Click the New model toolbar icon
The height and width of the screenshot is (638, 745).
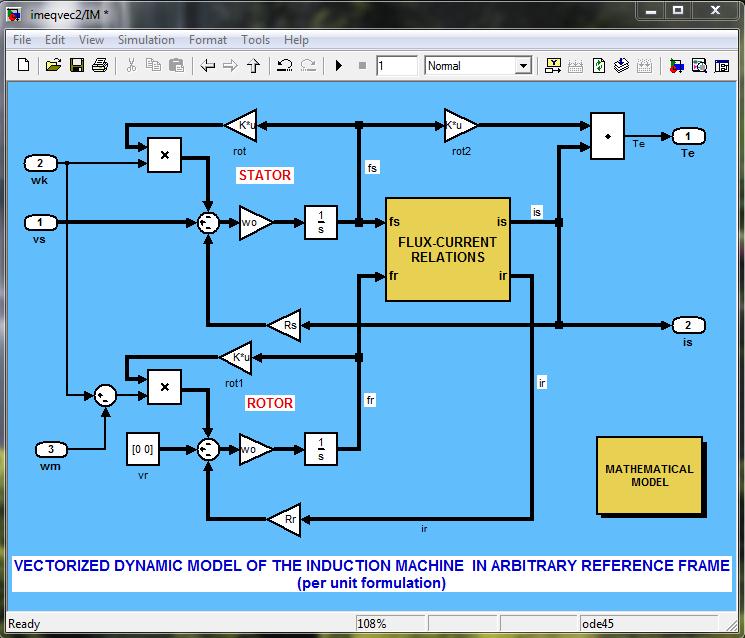(23, 65)
